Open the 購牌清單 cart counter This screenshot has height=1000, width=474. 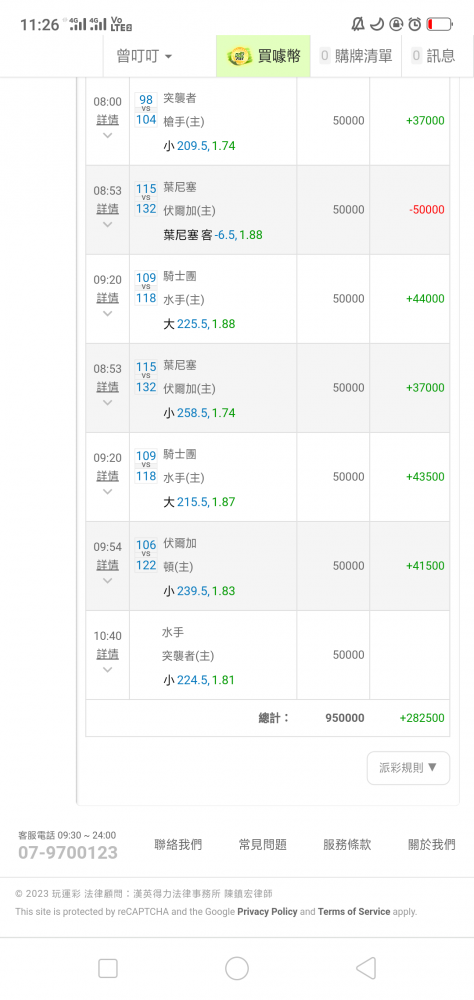[x=356, y=56]
